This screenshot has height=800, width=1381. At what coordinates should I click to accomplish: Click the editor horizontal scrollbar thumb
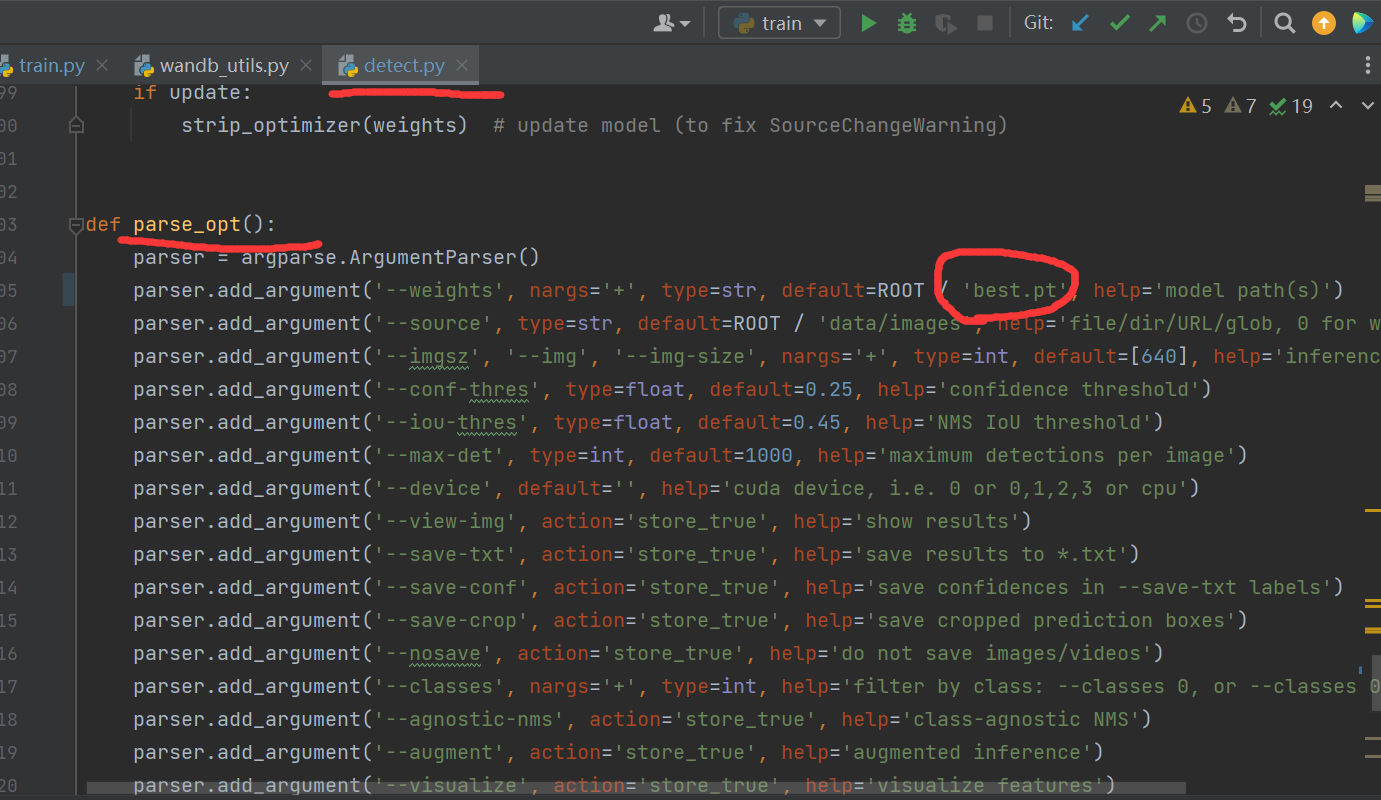pos(636,788)
